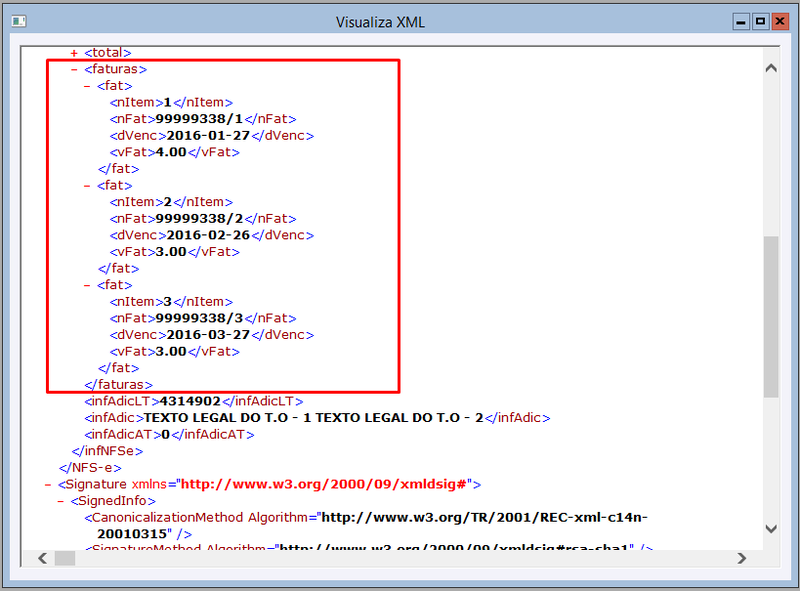800x591 pixels.
Task: Click the CanonicalizationMethod Algorithm line
Action: (x=366, y=518)
